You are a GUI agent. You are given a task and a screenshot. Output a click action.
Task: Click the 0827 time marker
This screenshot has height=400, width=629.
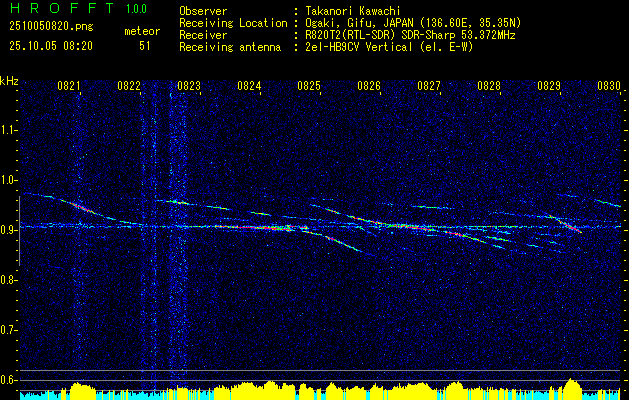click(x=429, y=85)
